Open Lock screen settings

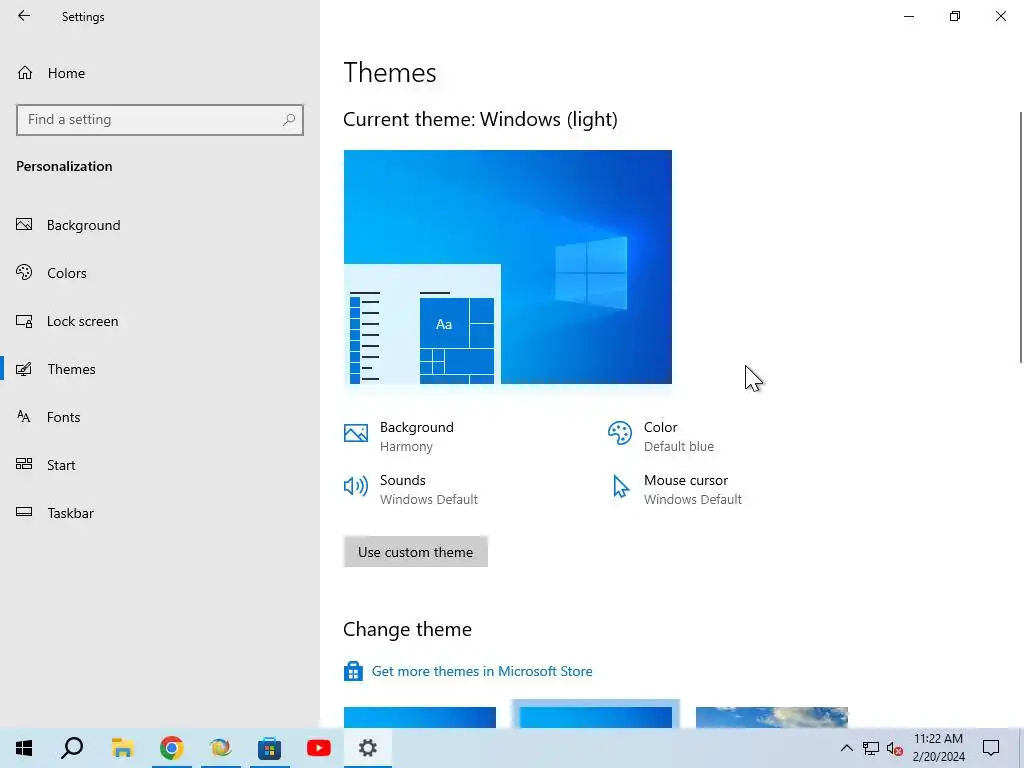coord(82,321)
